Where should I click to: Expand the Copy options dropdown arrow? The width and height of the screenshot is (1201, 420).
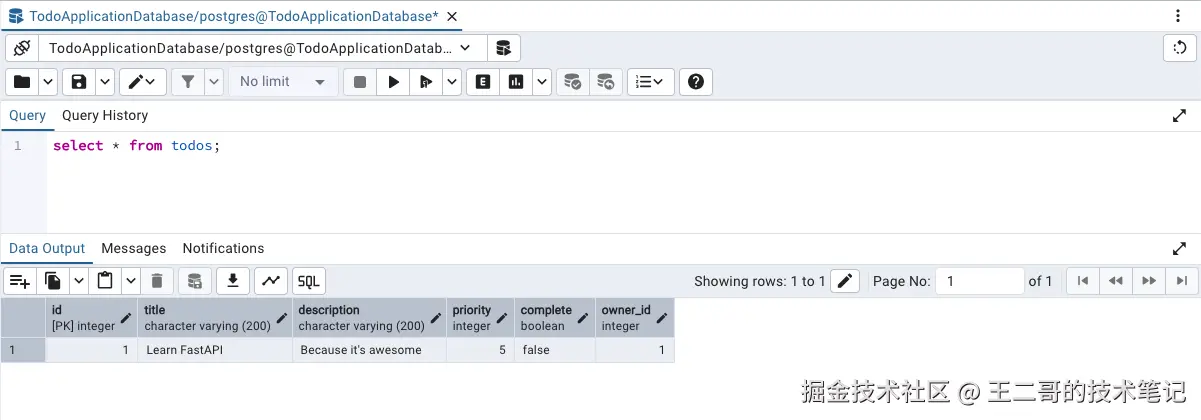coord(78,281)
